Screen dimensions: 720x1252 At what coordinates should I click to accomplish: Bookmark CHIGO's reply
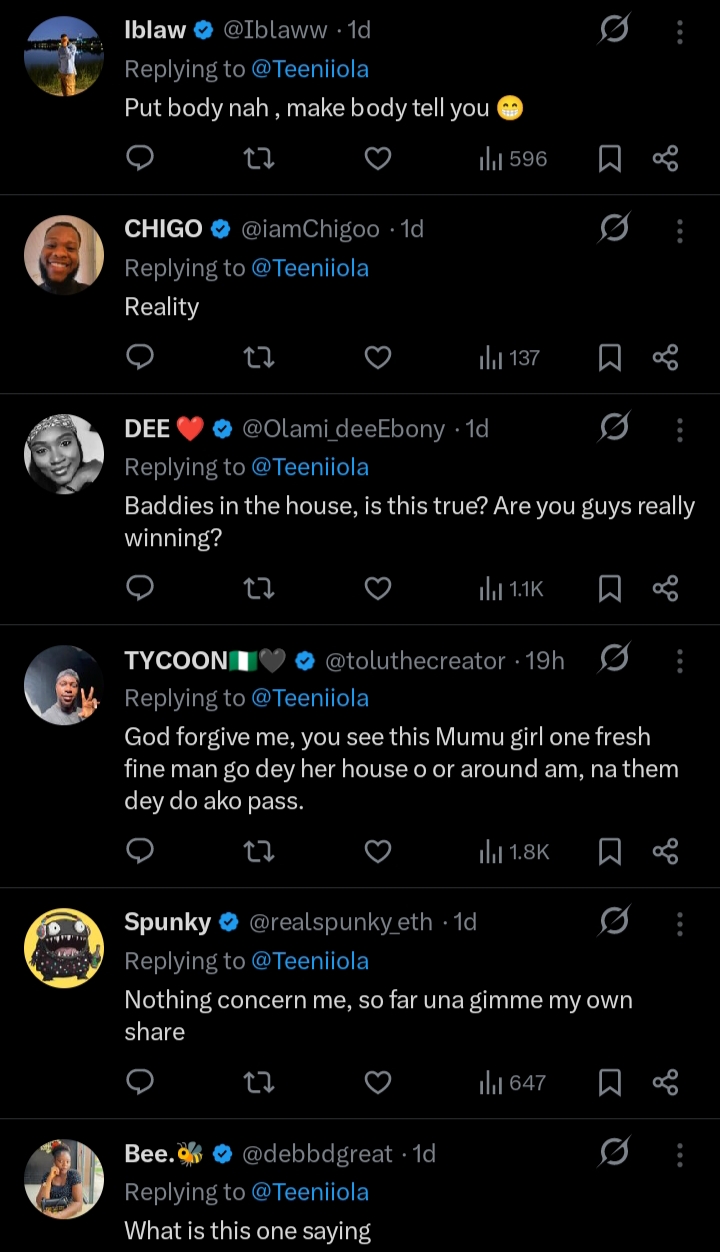click(x=609, y=357)
